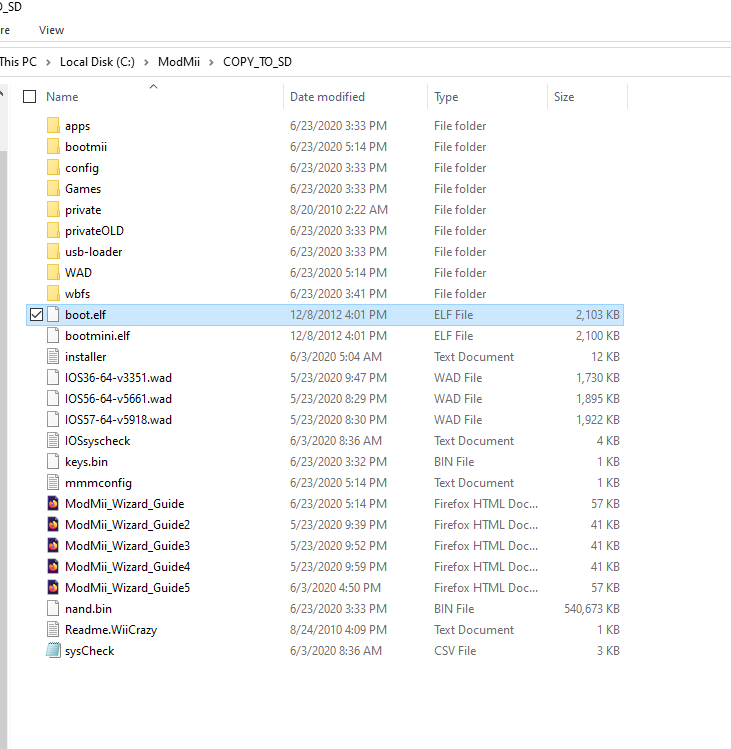This screenshot has width=731, height=749.
Task: Select ModMii_Wizard_Guide5 file name
Action: click(x=128, y=588)
